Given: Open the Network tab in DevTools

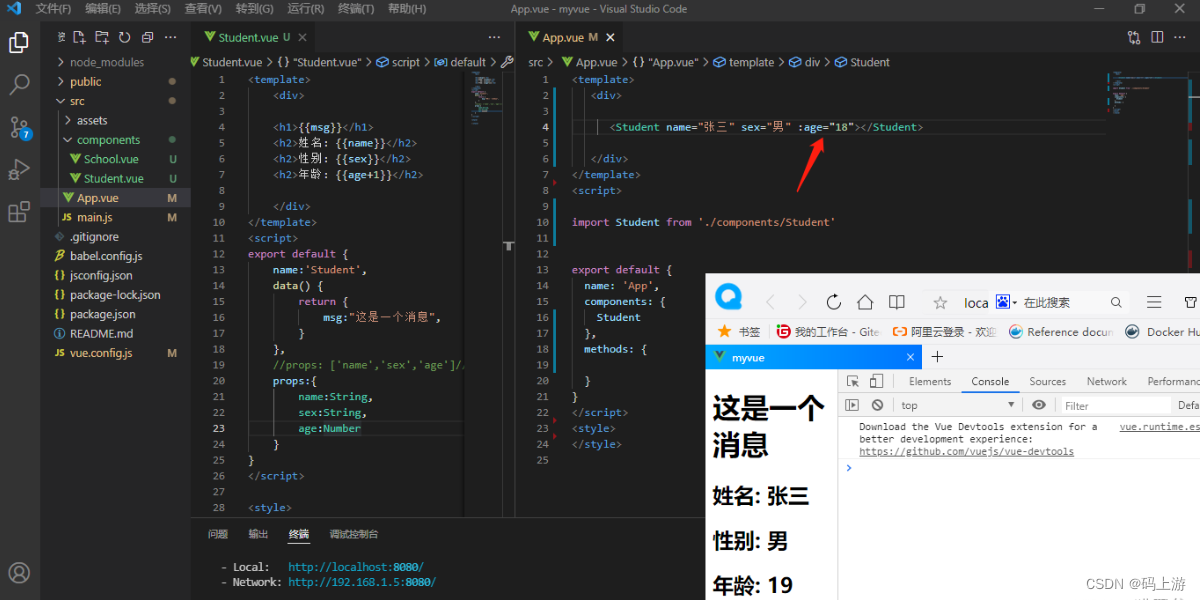Looking at the screenshot, I should (1107, 381).
